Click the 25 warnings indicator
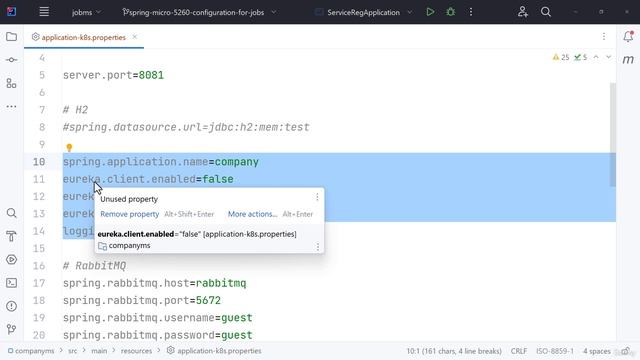Screen dimensions: 640x360 tap(561, 57)
